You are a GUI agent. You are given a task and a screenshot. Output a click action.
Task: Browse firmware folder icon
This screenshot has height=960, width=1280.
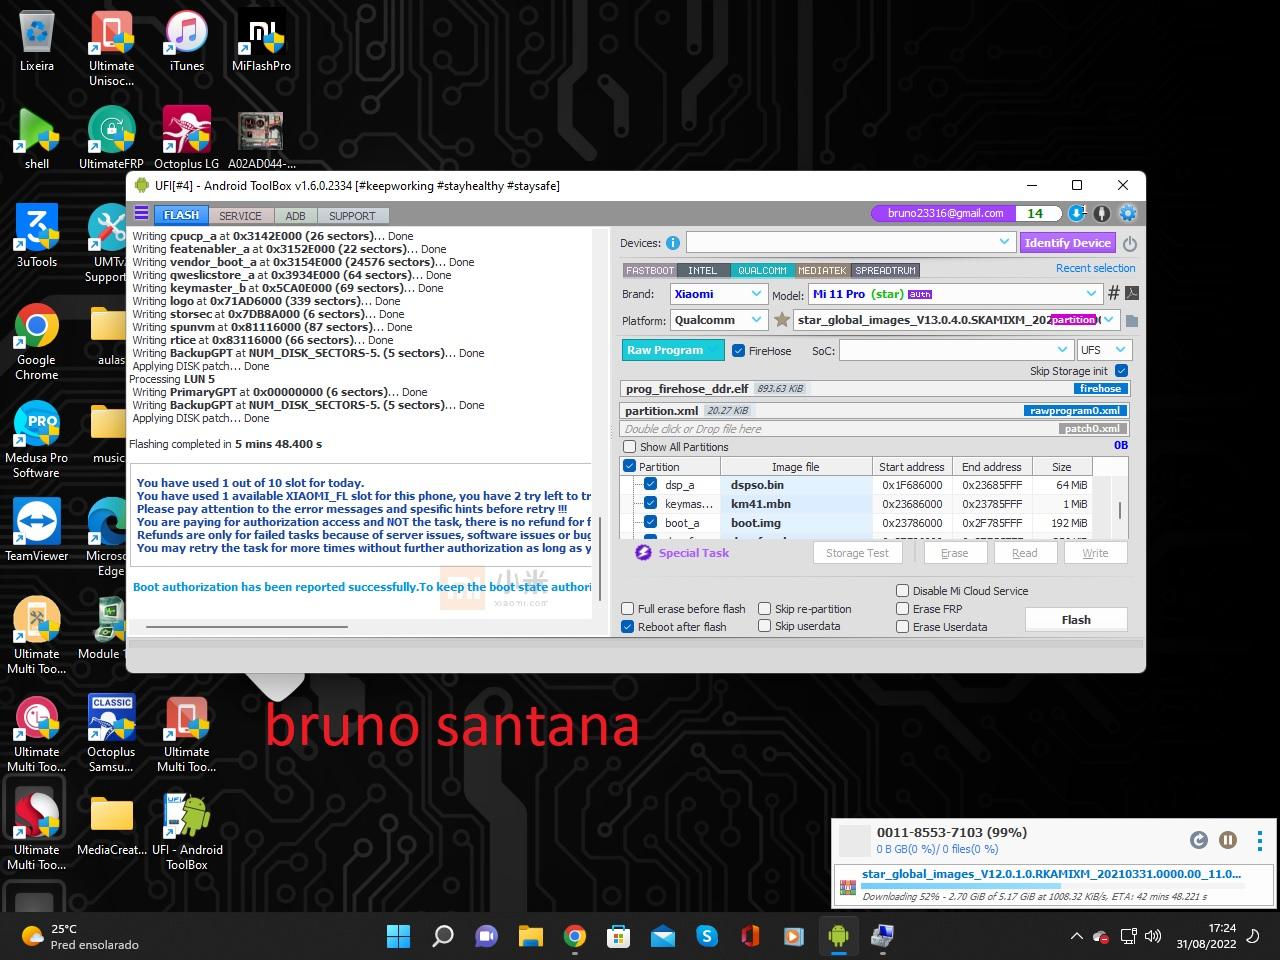(x=1131, y=321)
